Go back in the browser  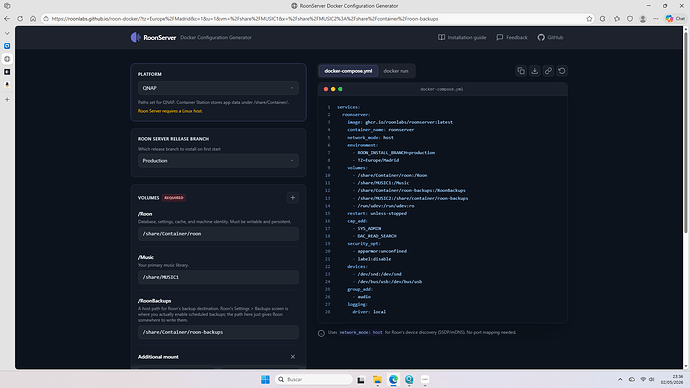[7, 18]
